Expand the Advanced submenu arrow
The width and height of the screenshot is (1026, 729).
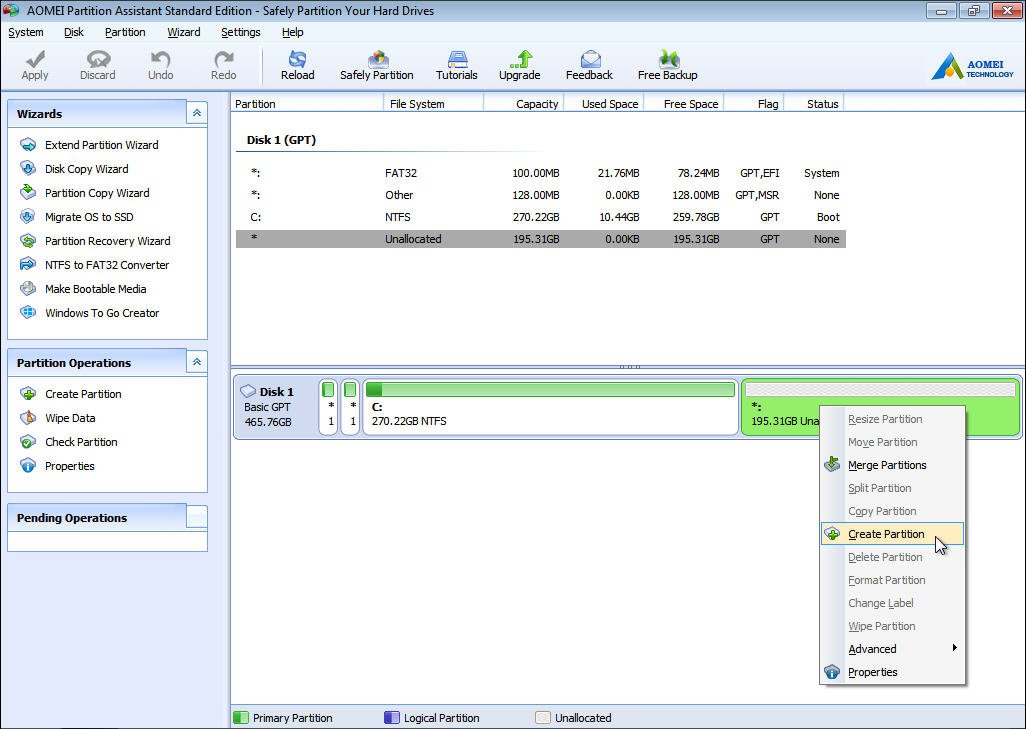(954, 649)
